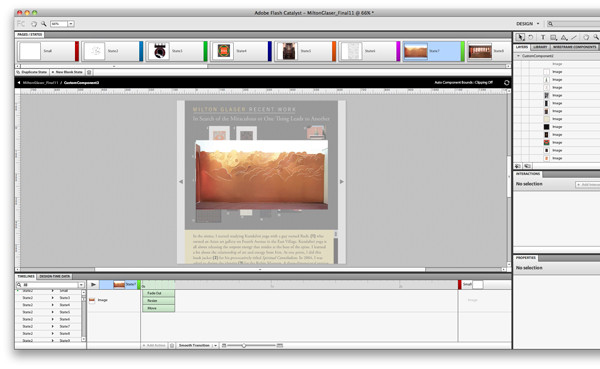The image size is (600, 369).
Task: Choose the Selection arrow tool
Action: pos(520,37)
